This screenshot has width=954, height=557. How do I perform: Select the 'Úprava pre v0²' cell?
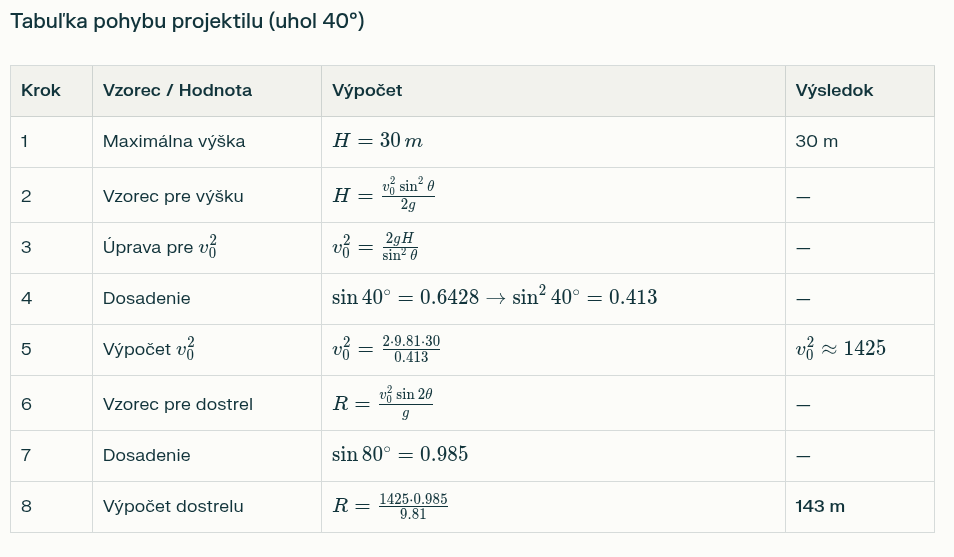point(160,248)
